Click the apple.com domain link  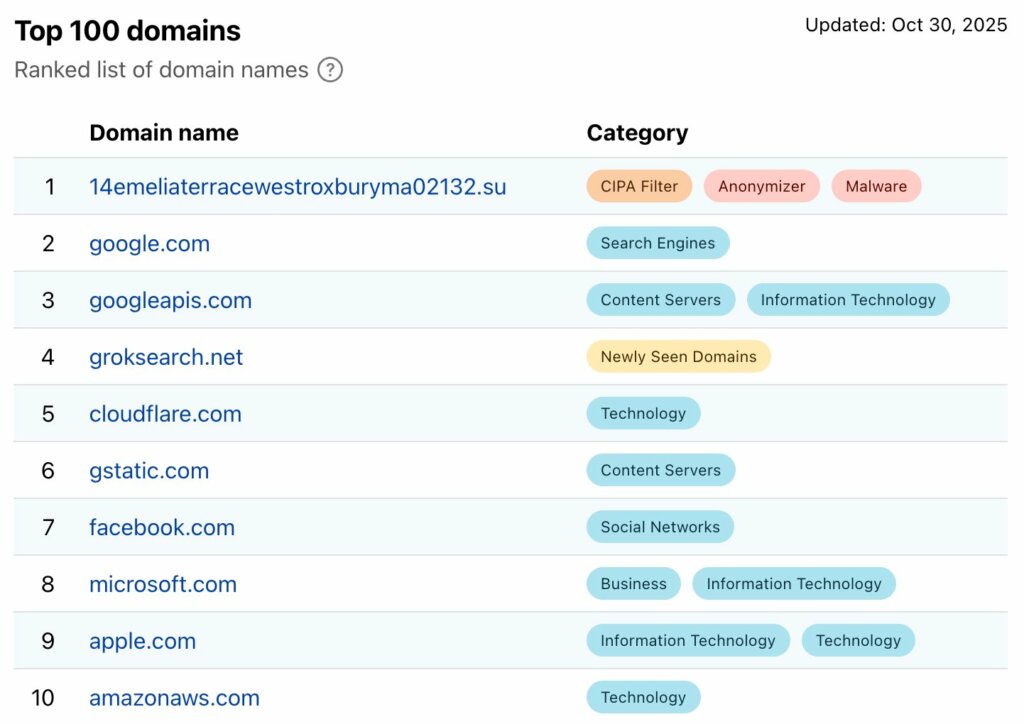tap(142, 641)
